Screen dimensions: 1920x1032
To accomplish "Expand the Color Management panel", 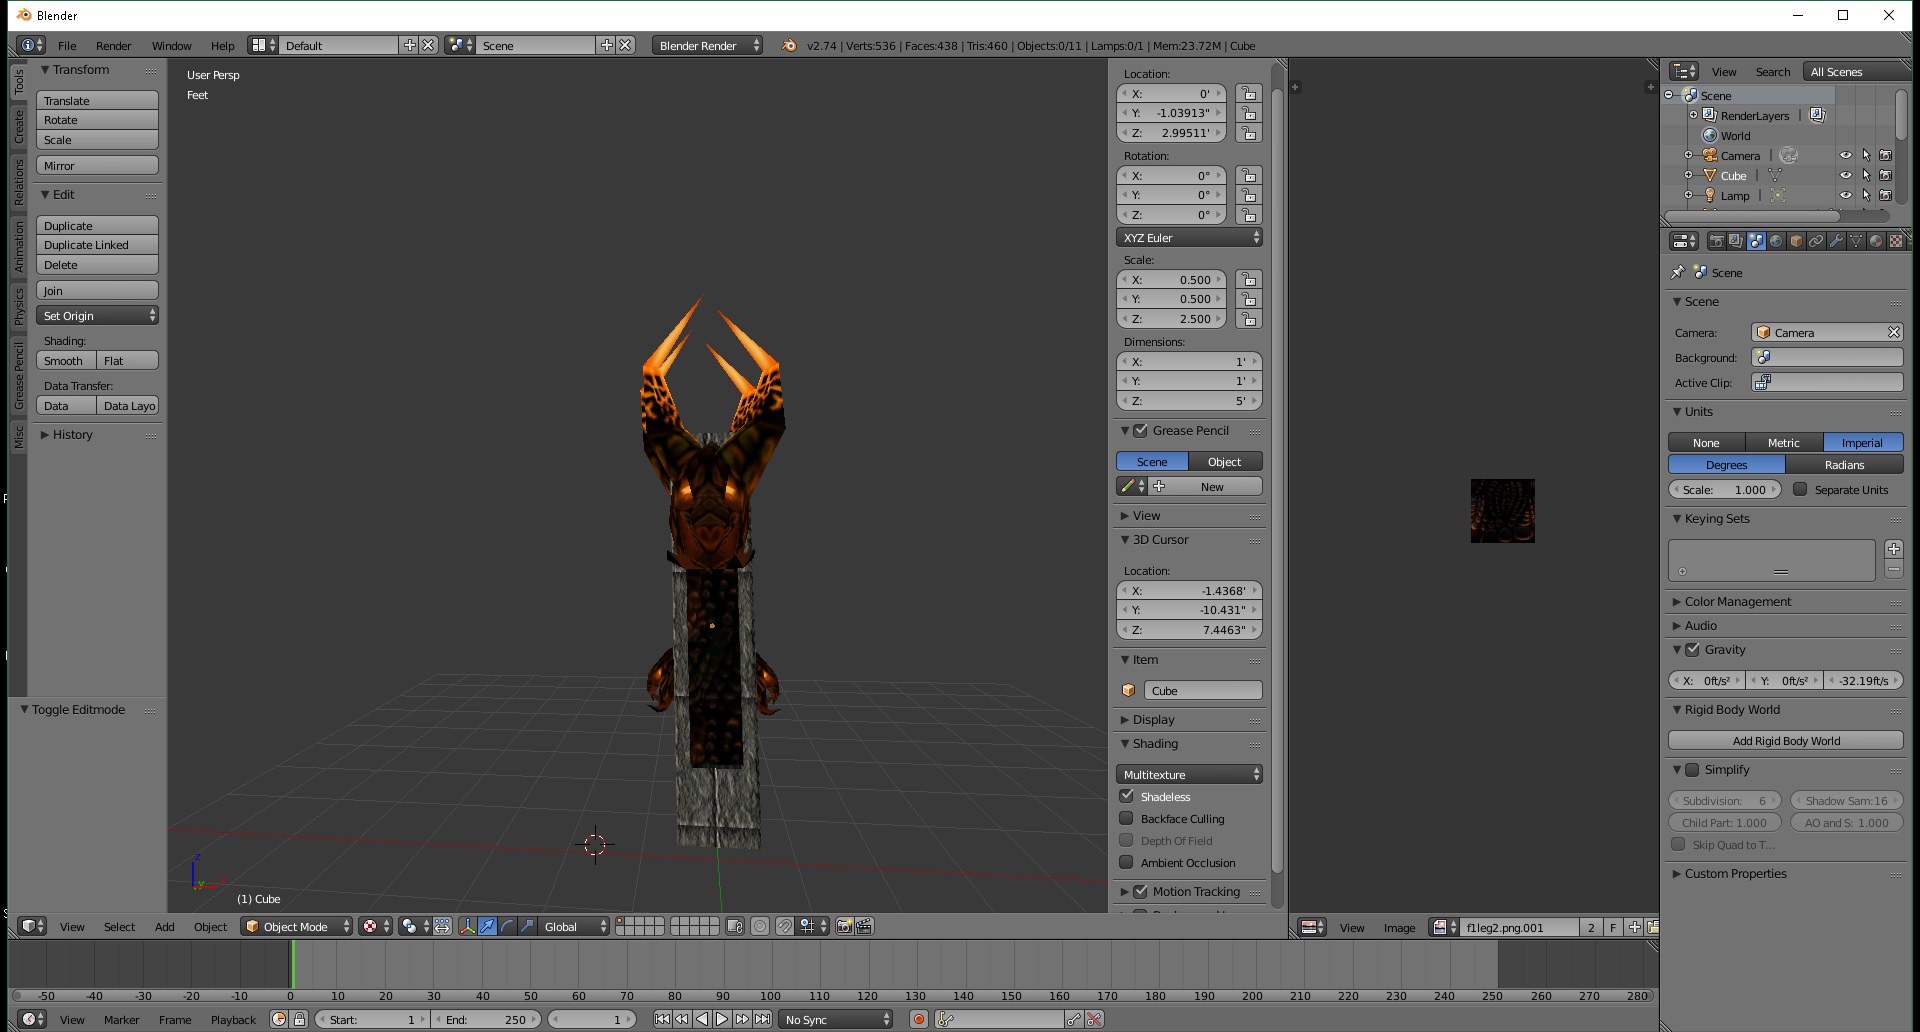I will 1737,602.
